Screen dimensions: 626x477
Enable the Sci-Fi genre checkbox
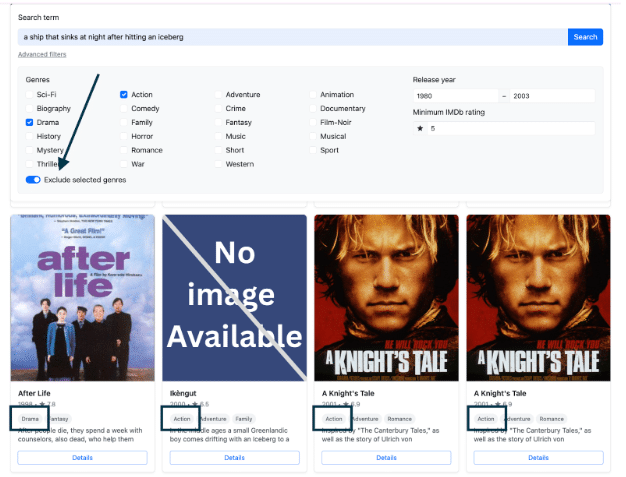(30, 95)
